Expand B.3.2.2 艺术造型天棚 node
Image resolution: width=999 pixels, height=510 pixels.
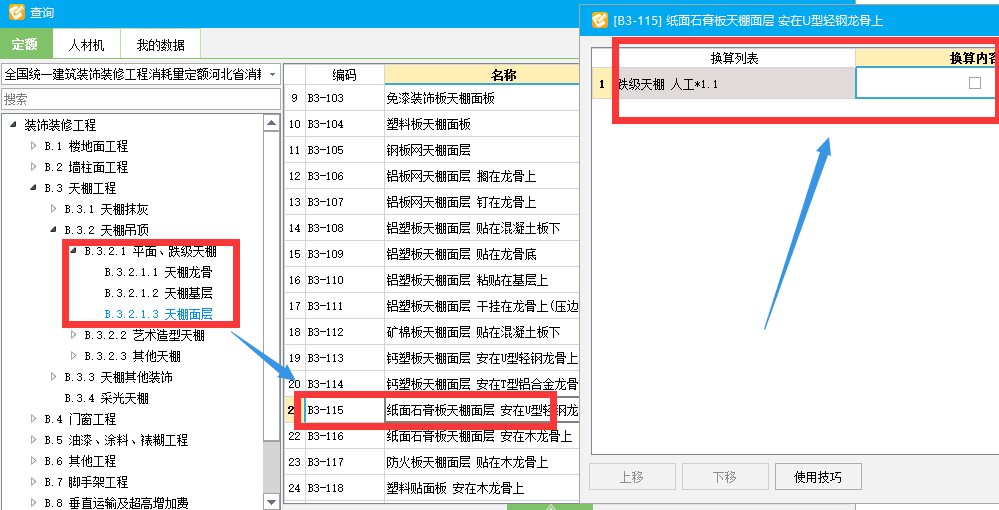[x=74, y=335]
